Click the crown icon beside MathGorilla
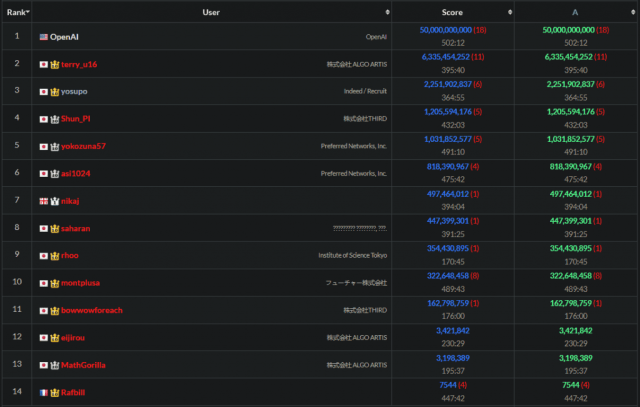 [x=55, y=365]
